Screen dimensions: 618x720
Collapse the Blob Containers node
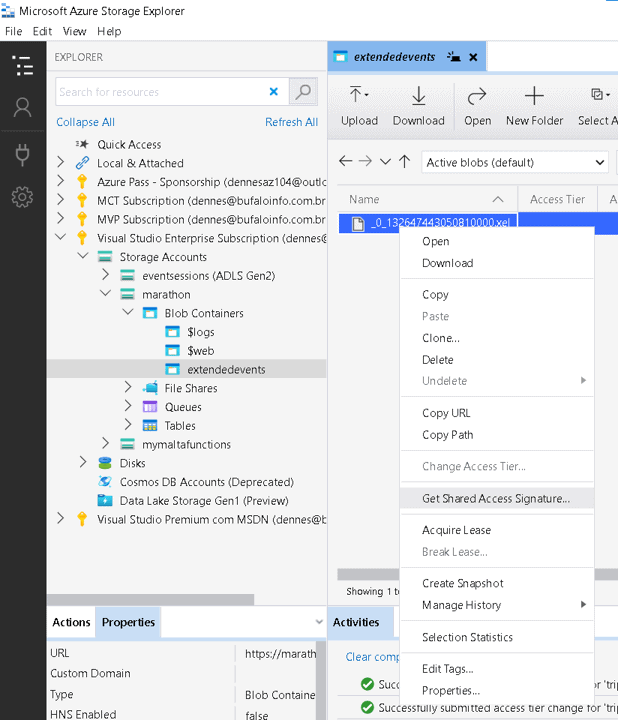coord(128,312)
